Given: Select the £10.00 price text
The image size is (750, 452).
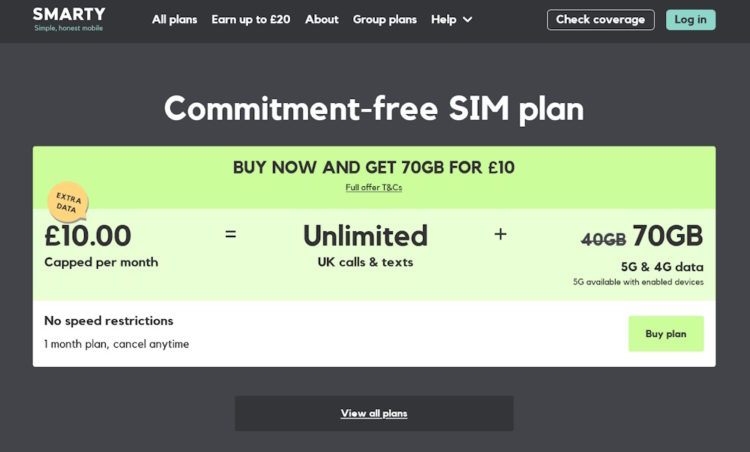Looking at the screenshot, I should pos(88,236).
